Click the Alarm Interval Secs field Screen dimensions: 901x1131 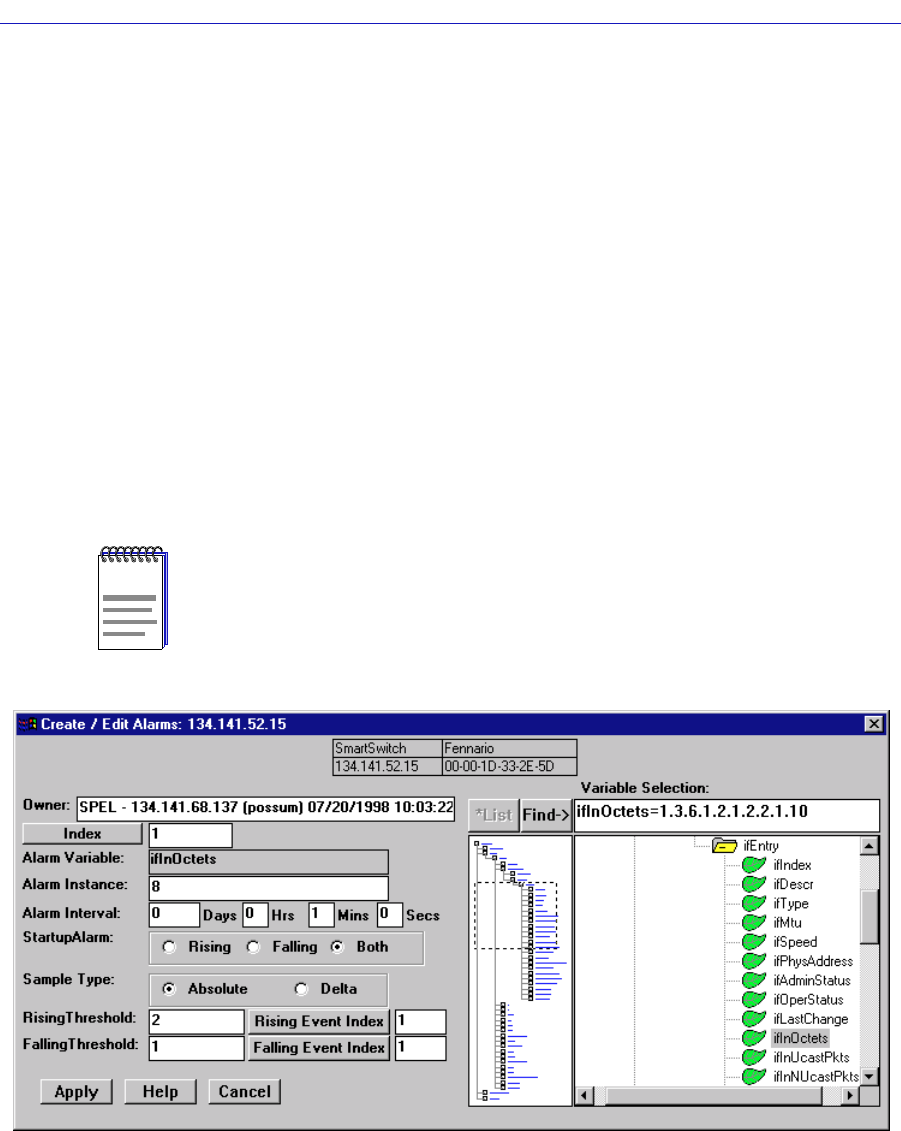tap(390, 915)
